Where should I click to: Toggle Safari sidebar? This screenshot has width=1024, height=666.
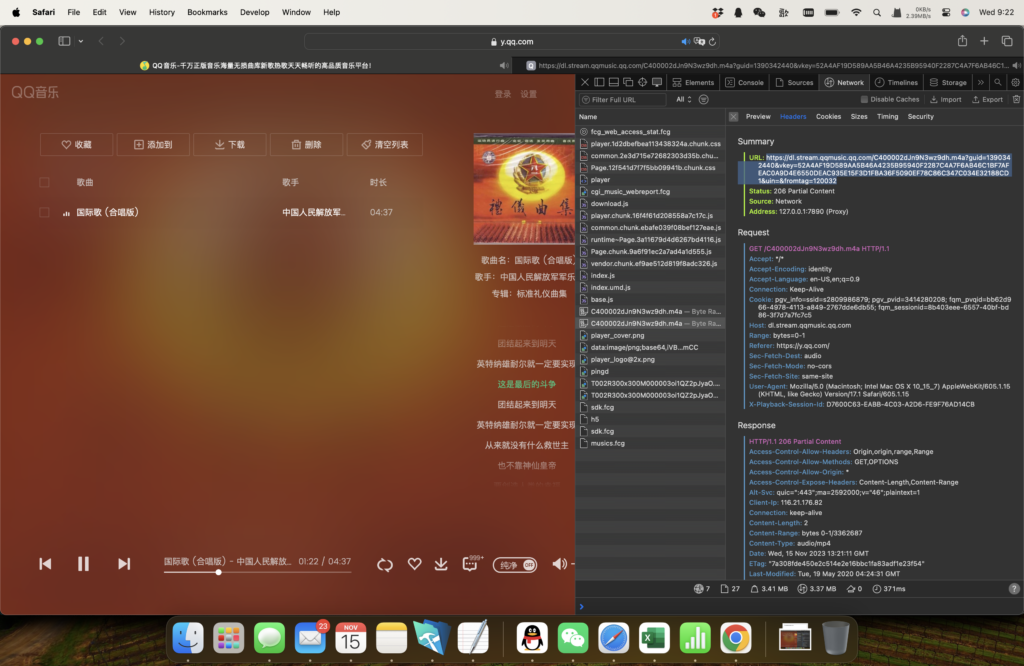click(x=64, y=41)
